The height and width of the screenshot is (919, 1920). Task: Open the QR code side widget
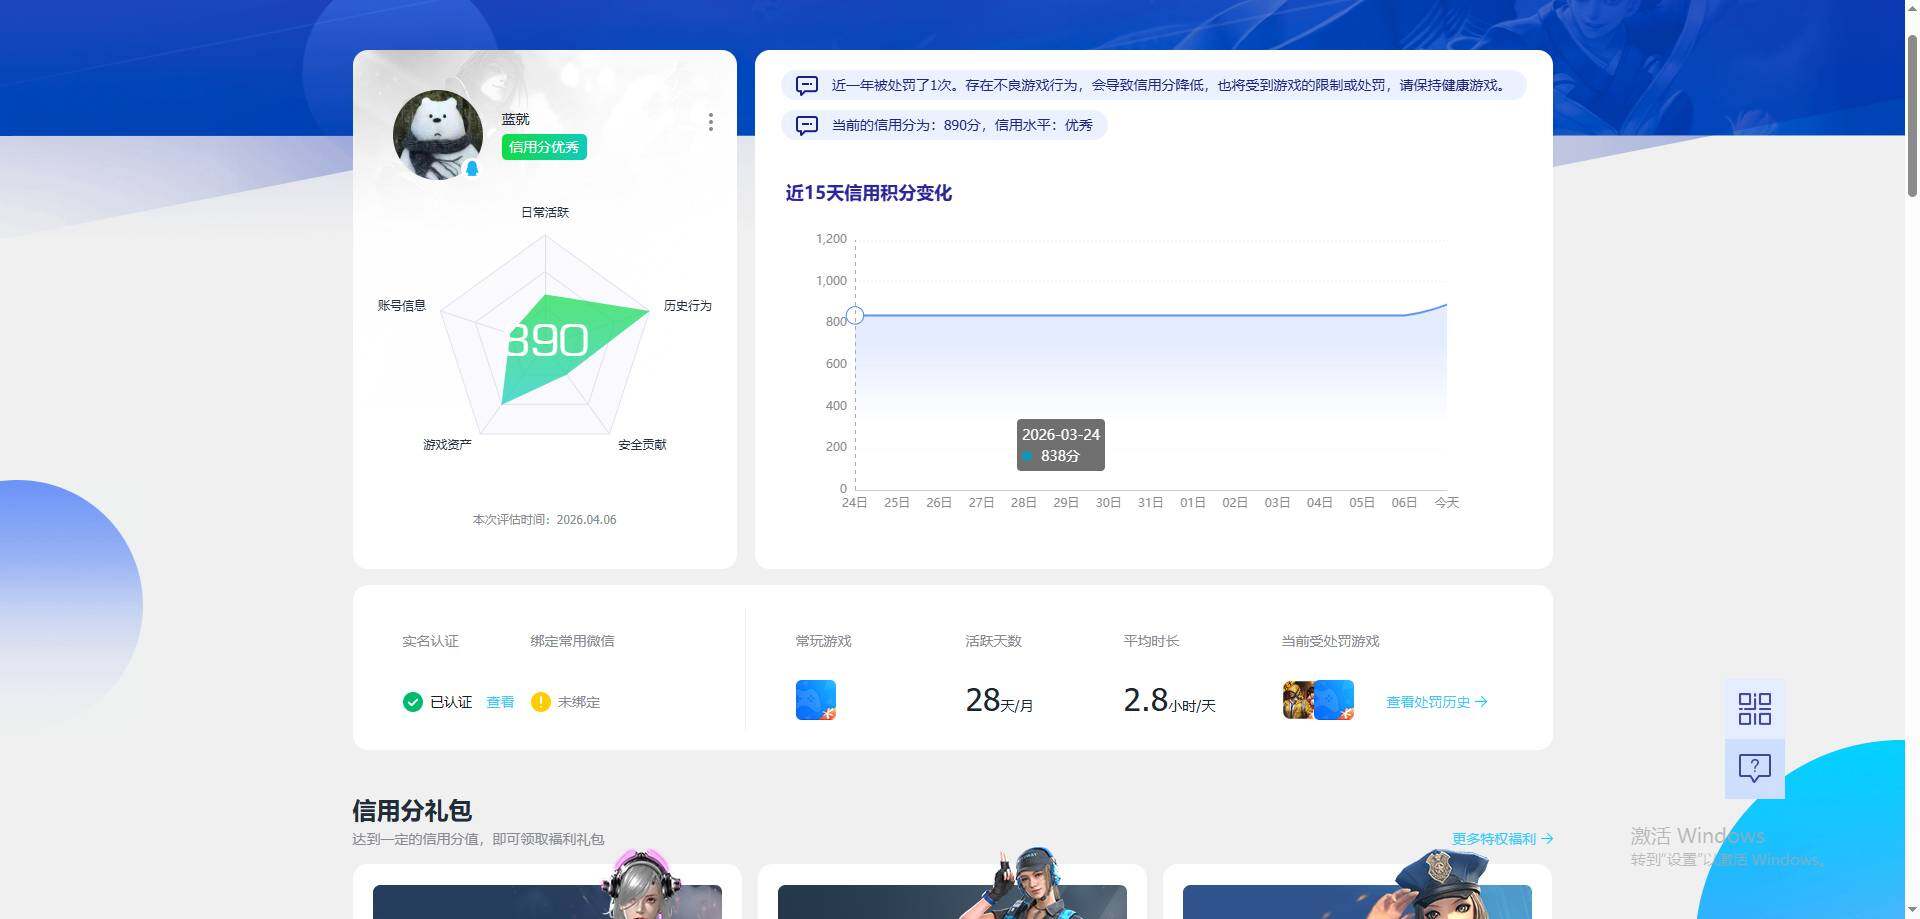point(1754,709)
